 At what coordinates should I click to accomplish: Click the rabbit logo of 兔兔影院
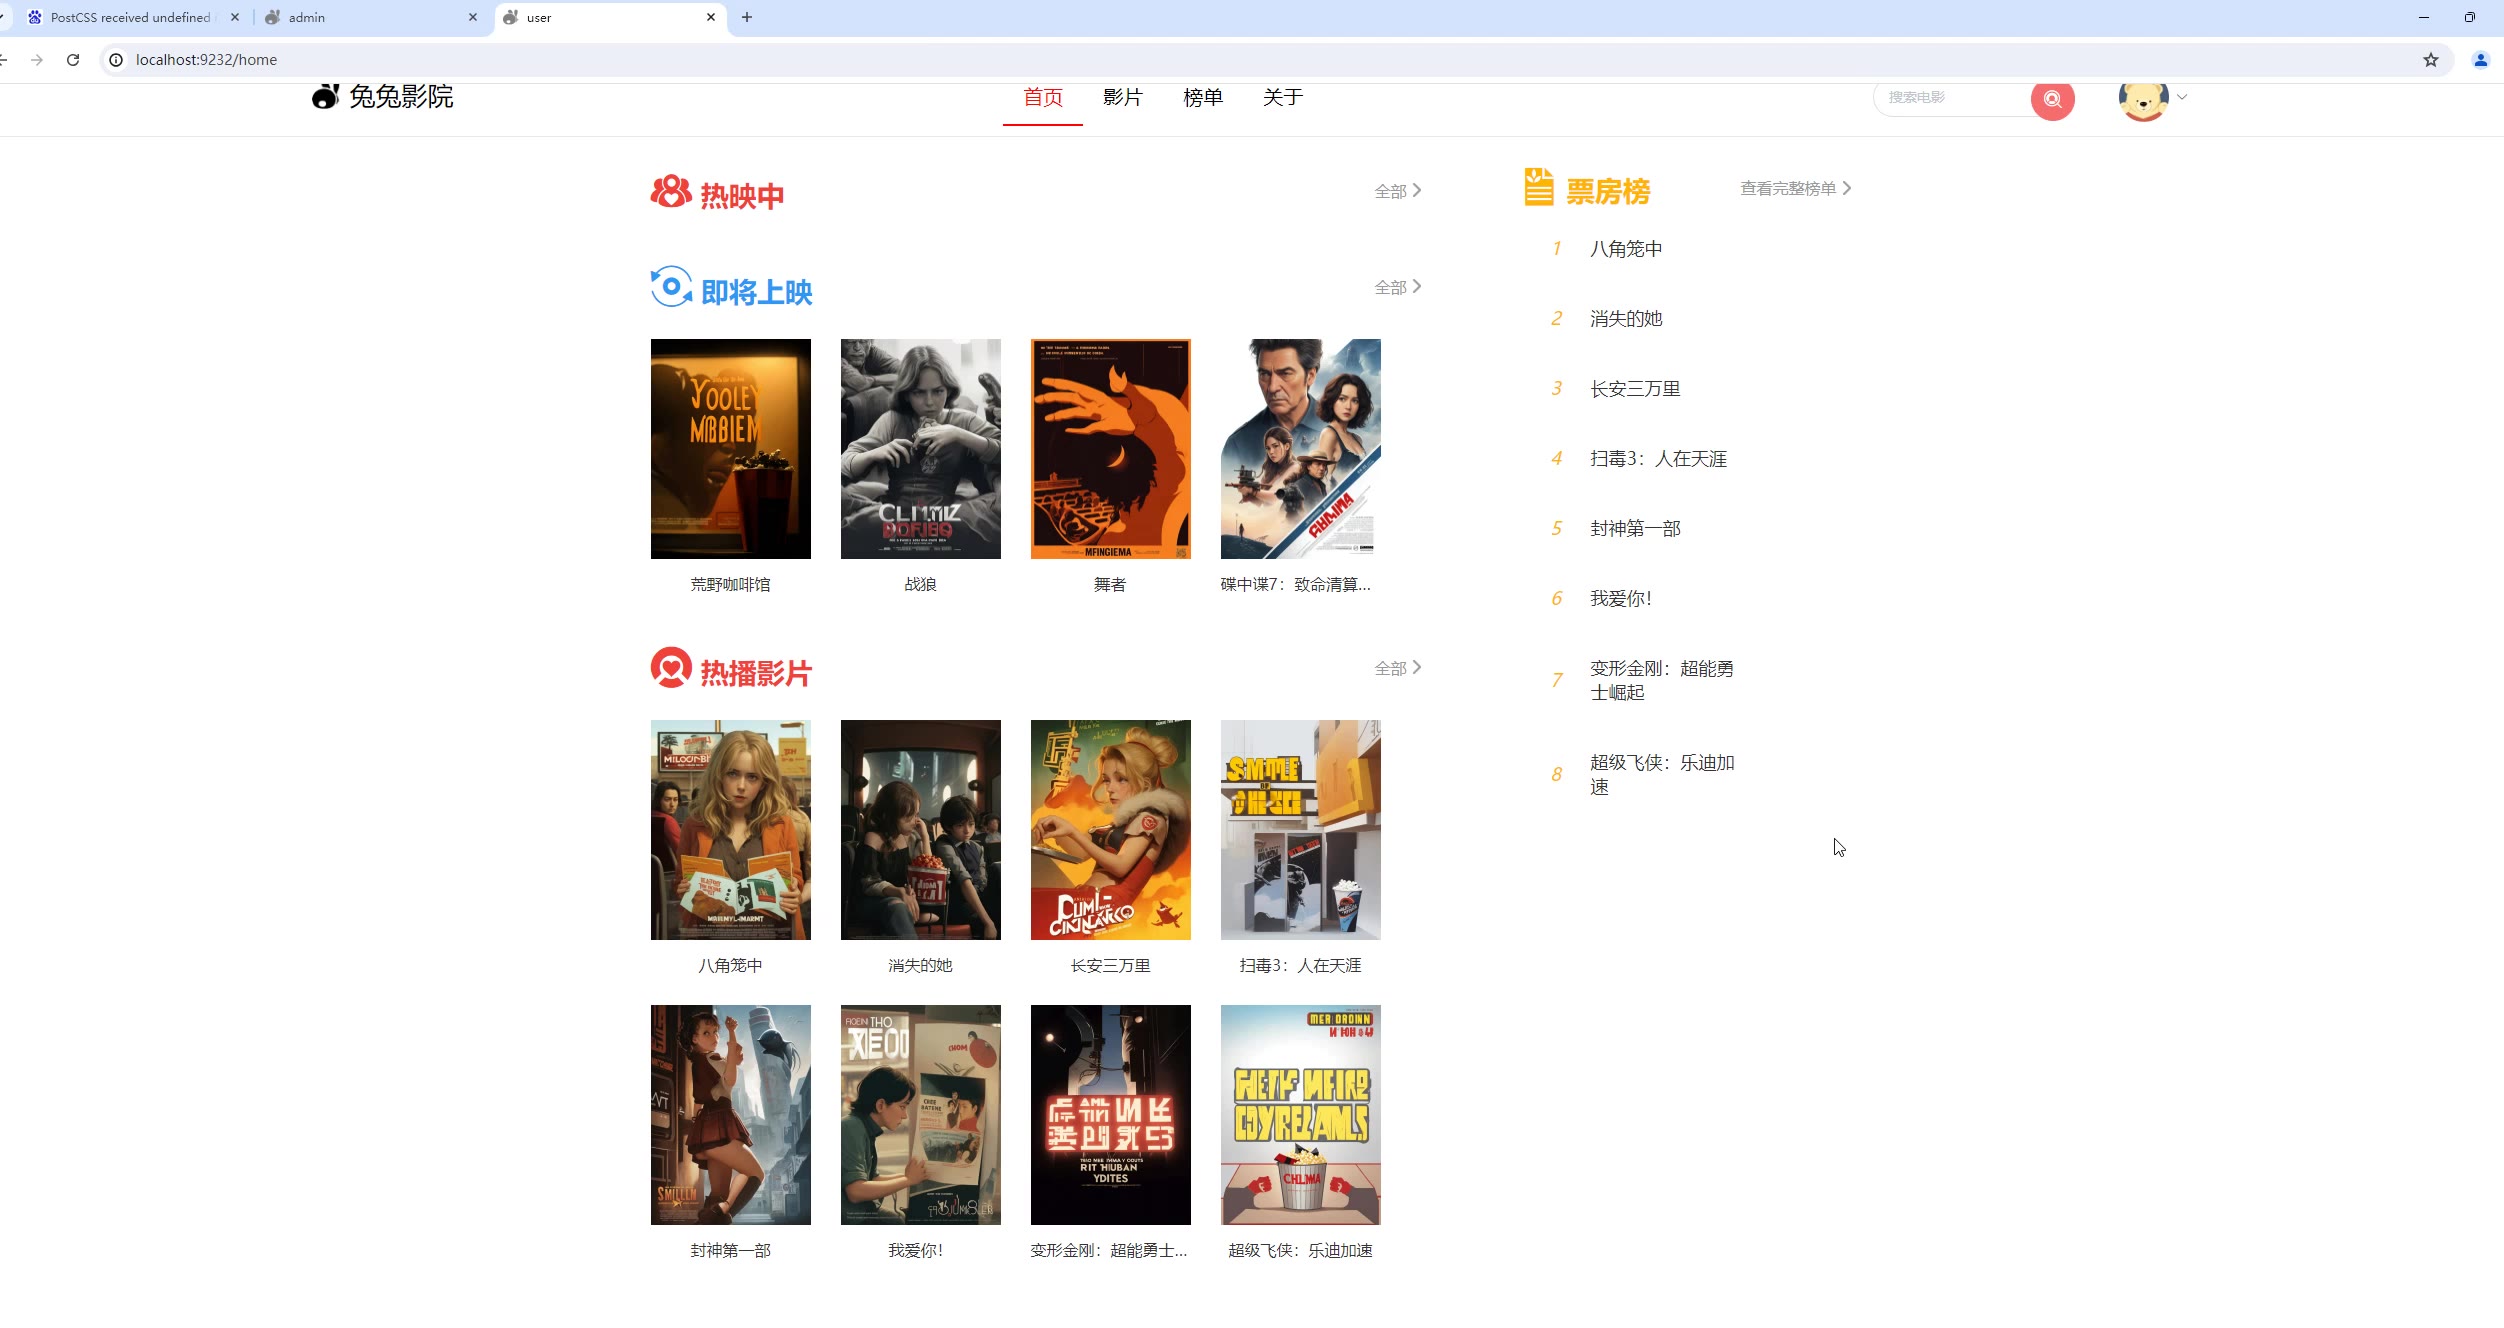tap(325, 96)
